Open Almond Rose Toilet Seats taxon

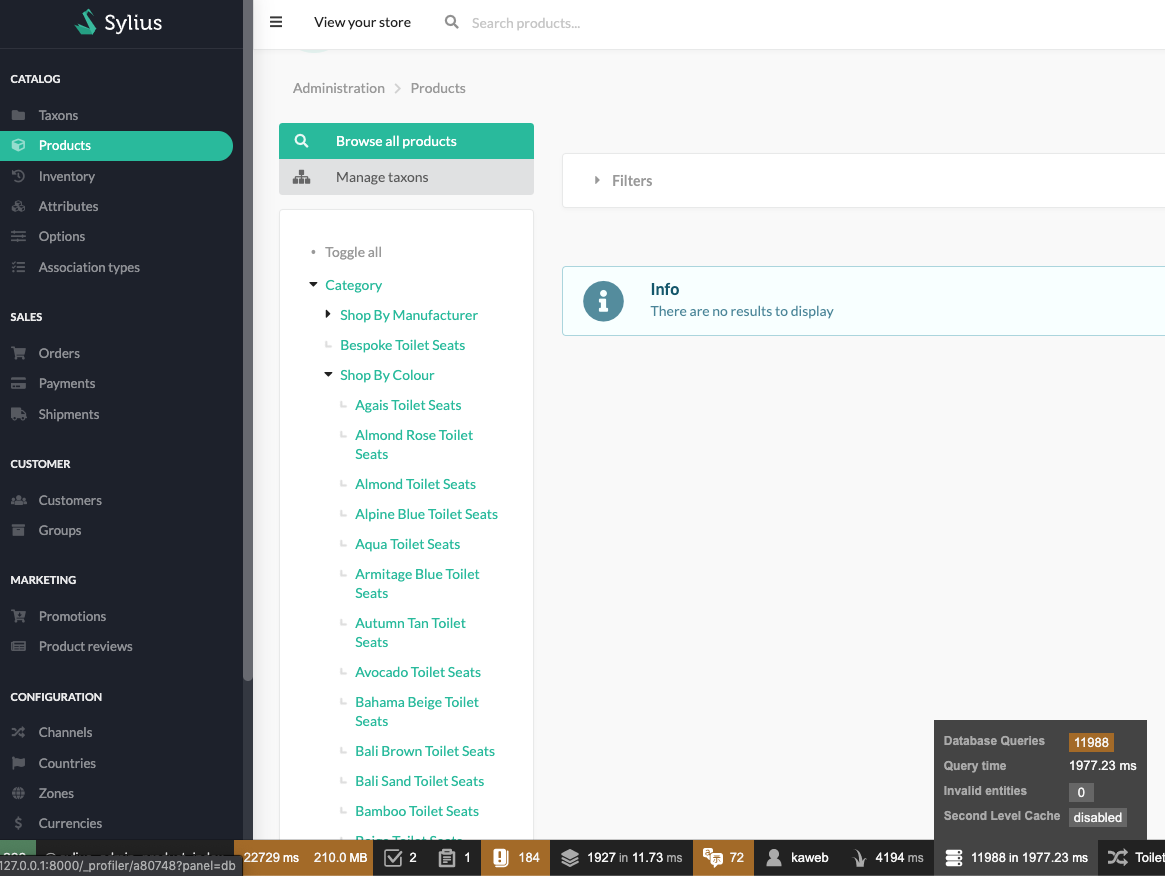[414, 444]
